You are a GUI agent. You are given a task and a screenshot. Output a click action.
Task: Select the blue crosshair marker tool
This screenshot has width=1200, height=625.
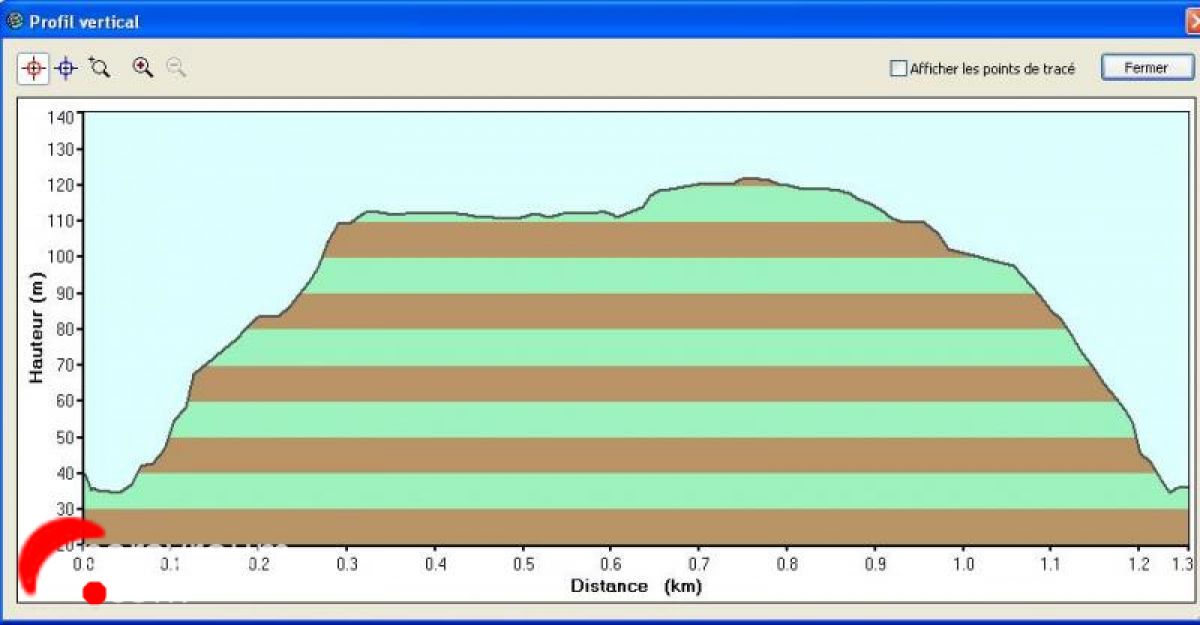[66, 68]
